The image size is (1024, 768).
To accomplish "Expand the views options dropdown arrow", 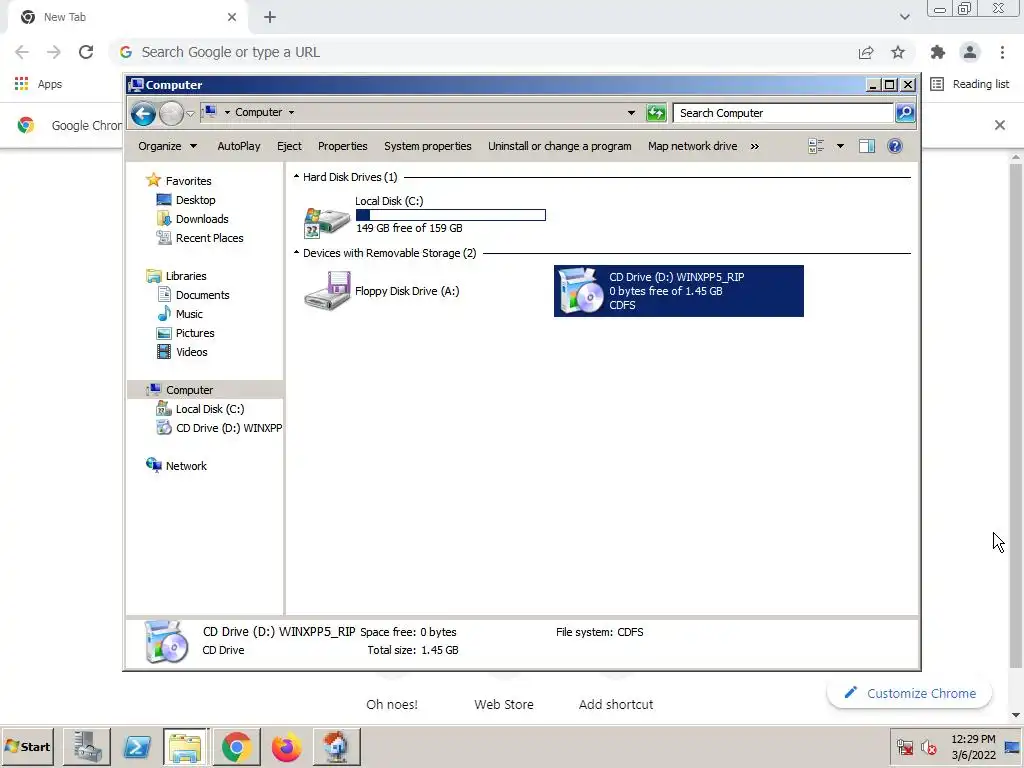I will 840,146.
